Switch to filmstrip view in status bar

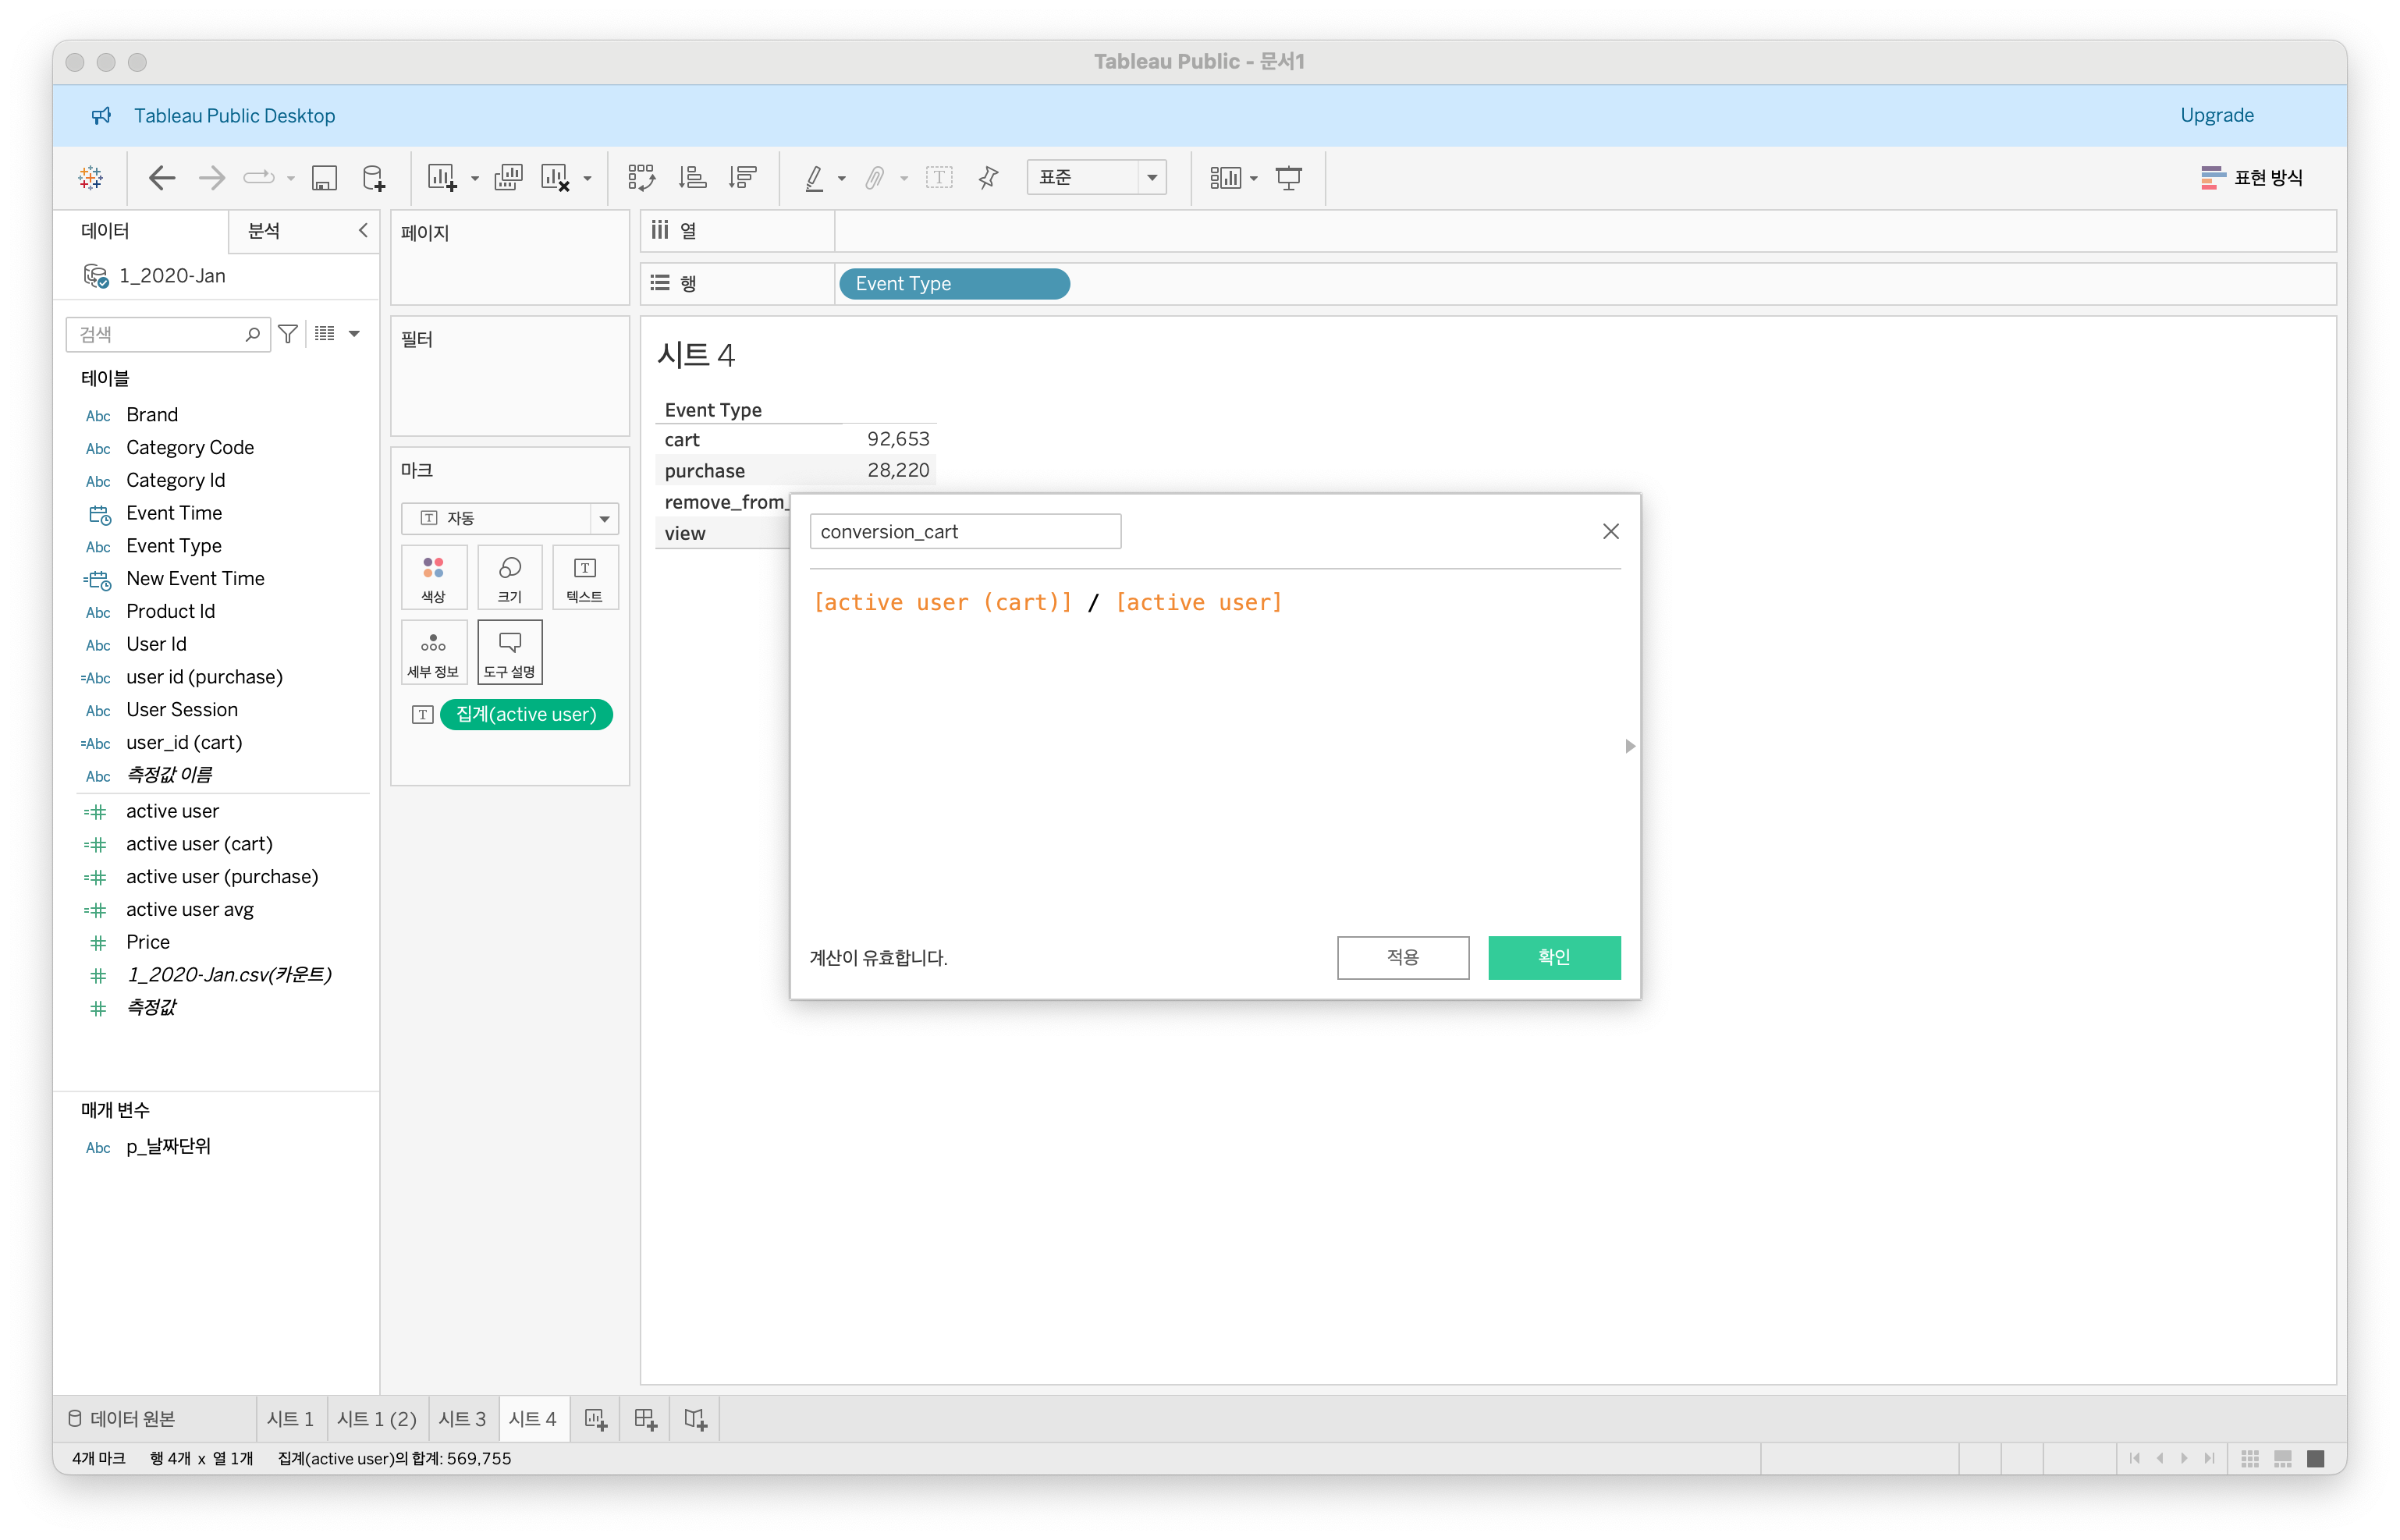(2283, 1458)
